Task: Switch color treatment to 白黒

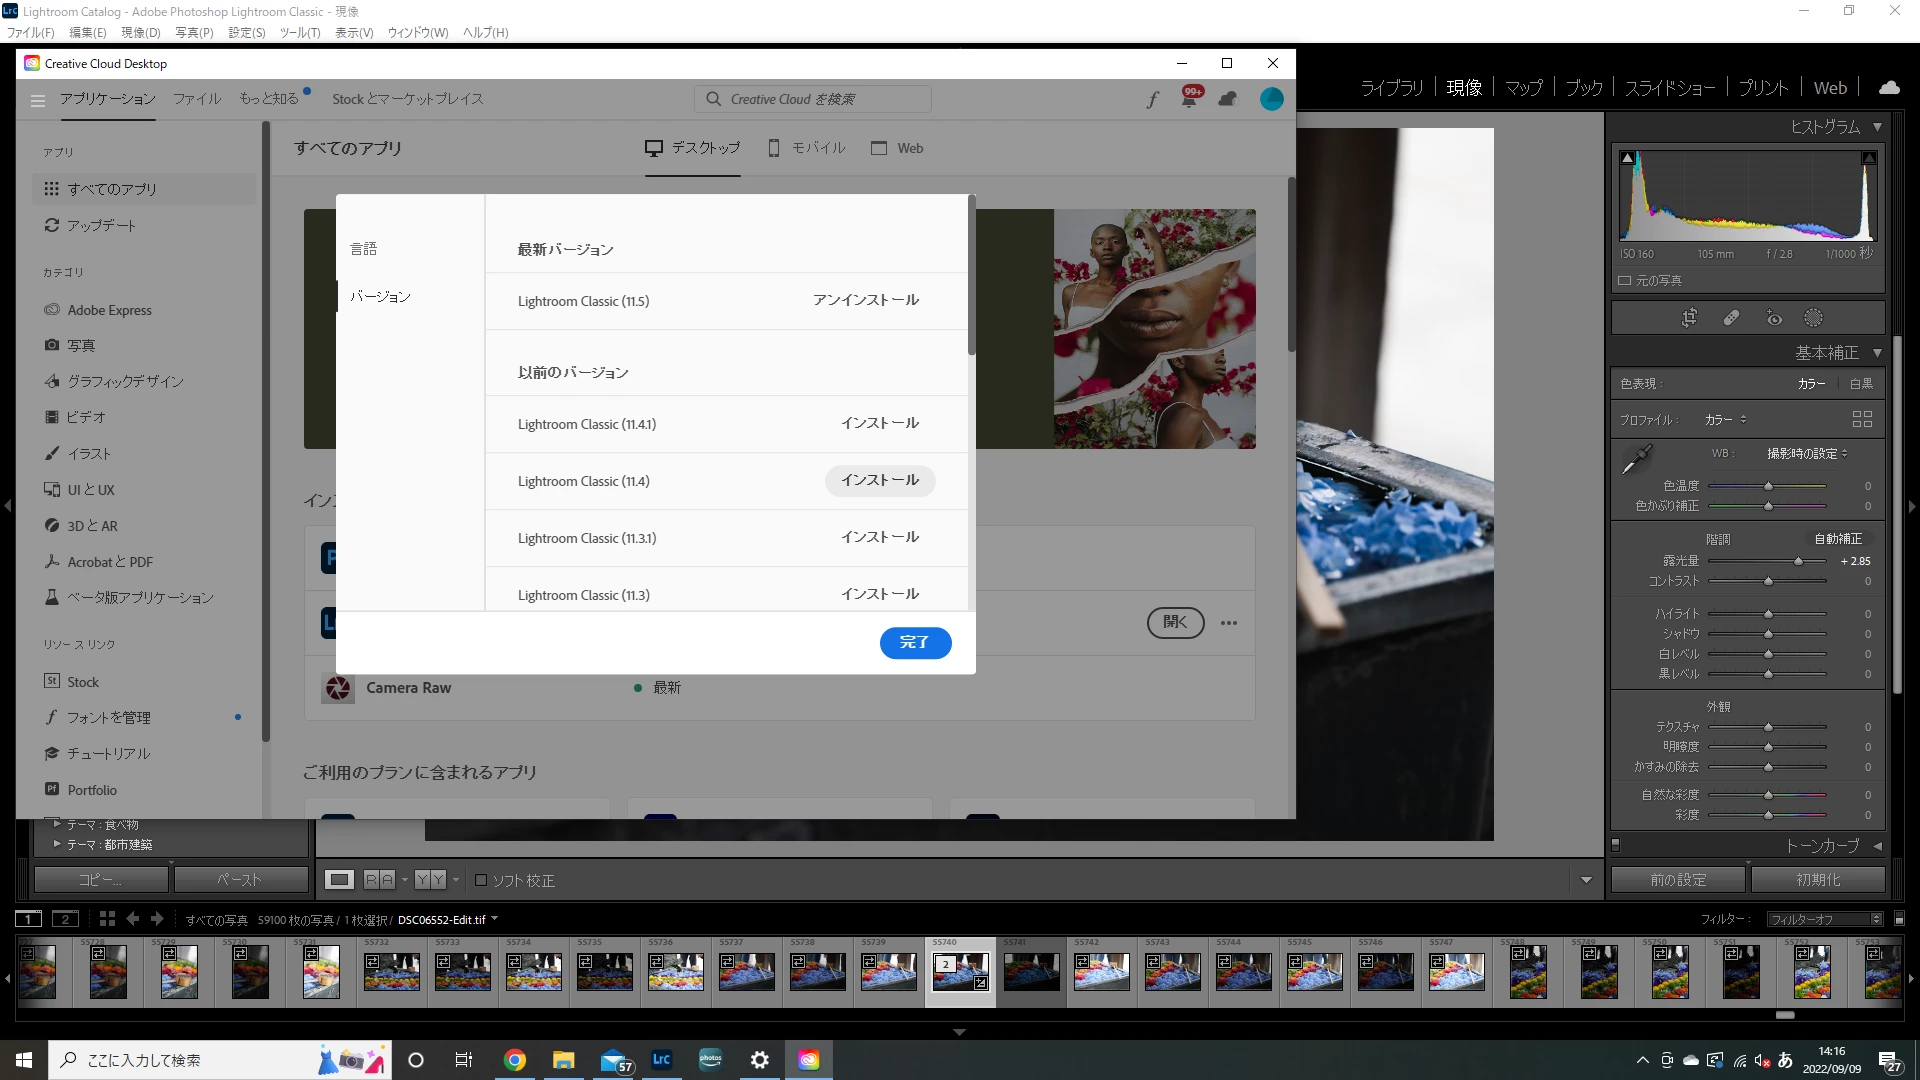Action: [x=1861, y=384]
